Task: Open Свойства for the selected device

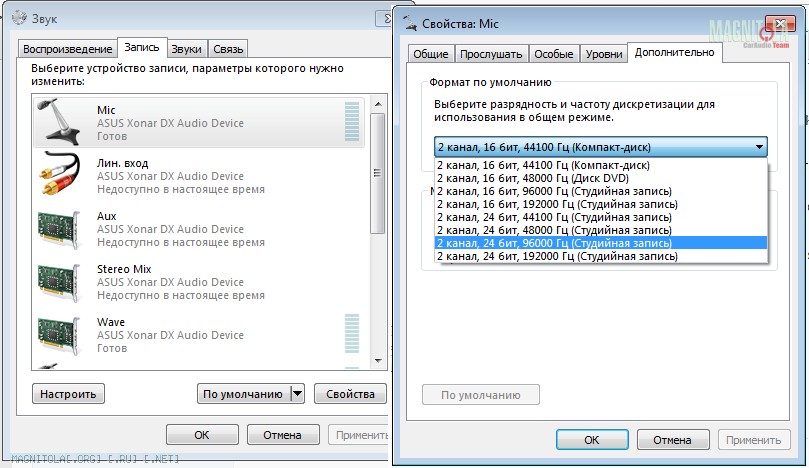Action: tap(350, 394)
